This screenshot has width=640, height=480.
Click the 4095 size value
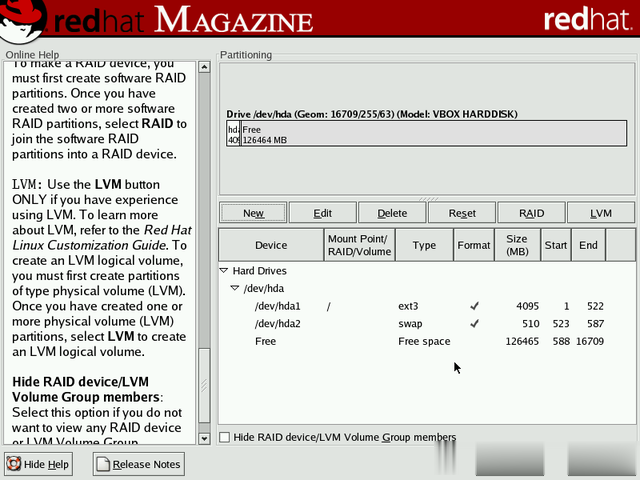(527, 306)
